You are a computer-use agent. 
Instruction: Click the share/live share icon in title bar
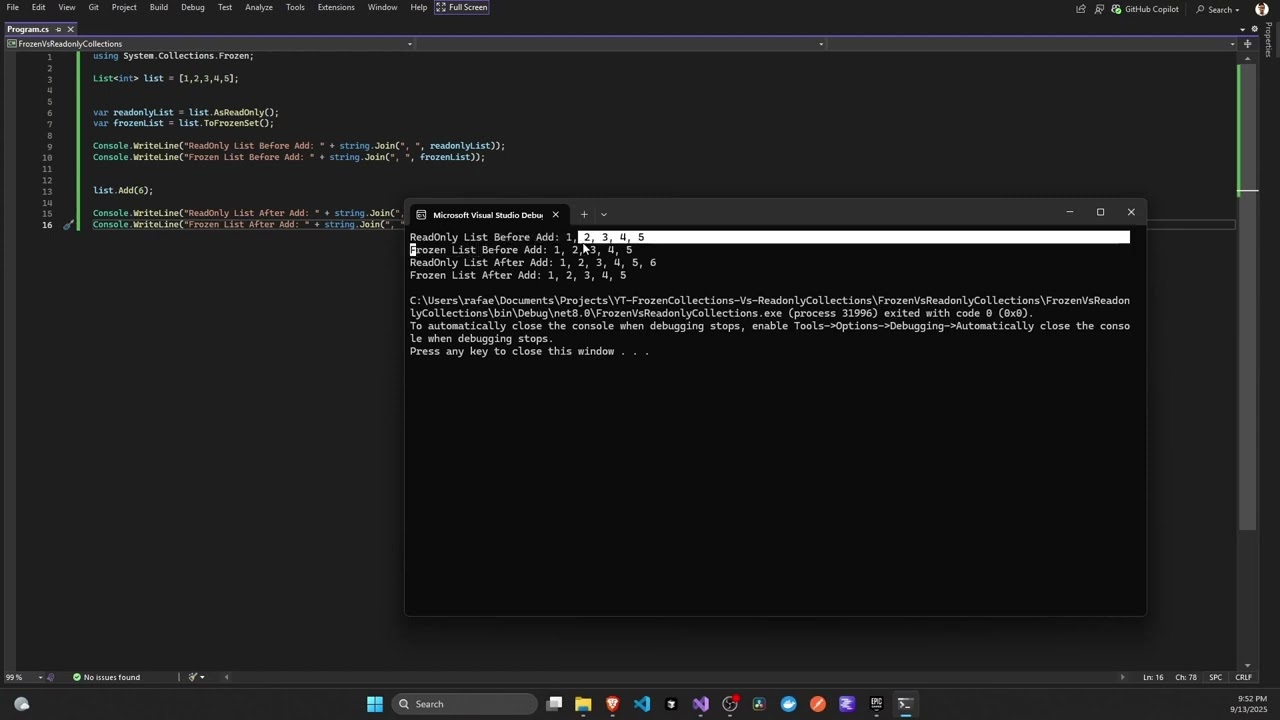tap(1080, 9)
